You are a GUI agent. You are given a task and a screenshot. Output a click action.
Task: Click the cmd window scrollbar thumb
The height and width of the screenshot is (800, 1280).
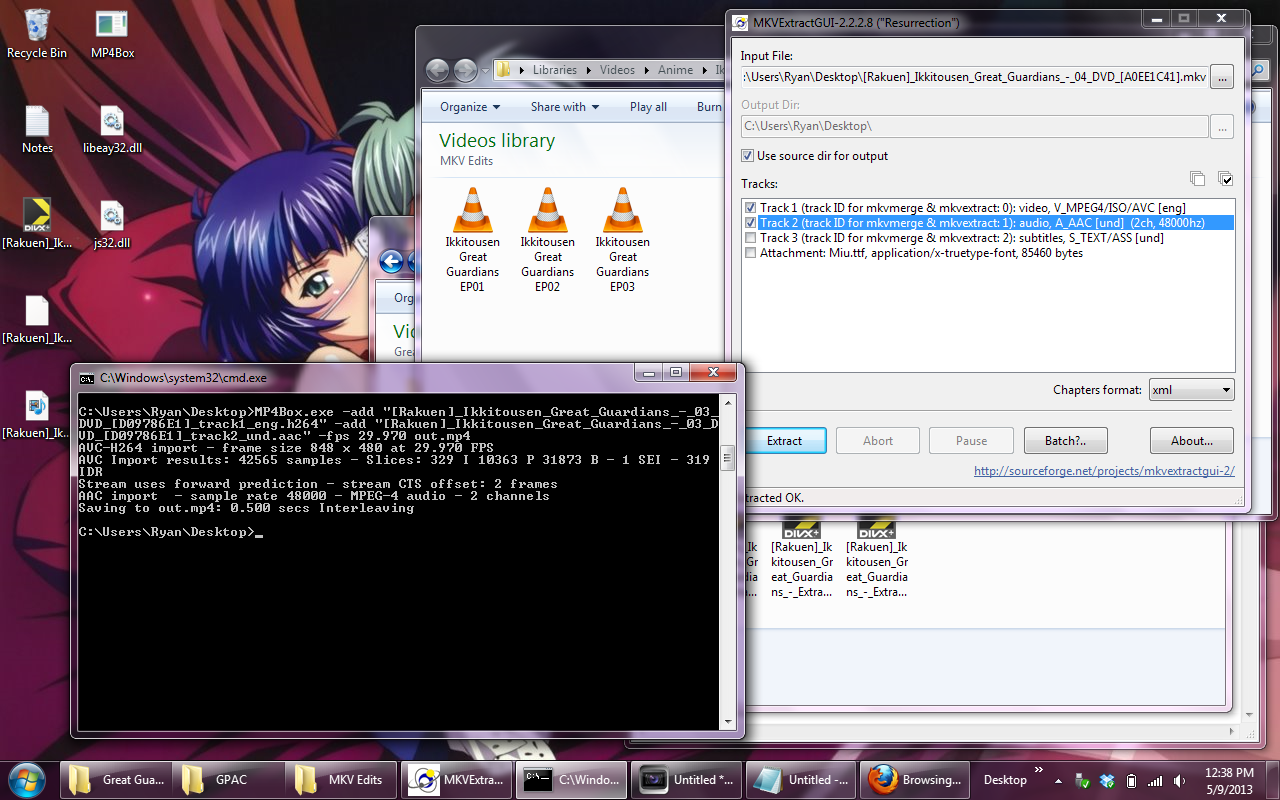click(728, 458)
